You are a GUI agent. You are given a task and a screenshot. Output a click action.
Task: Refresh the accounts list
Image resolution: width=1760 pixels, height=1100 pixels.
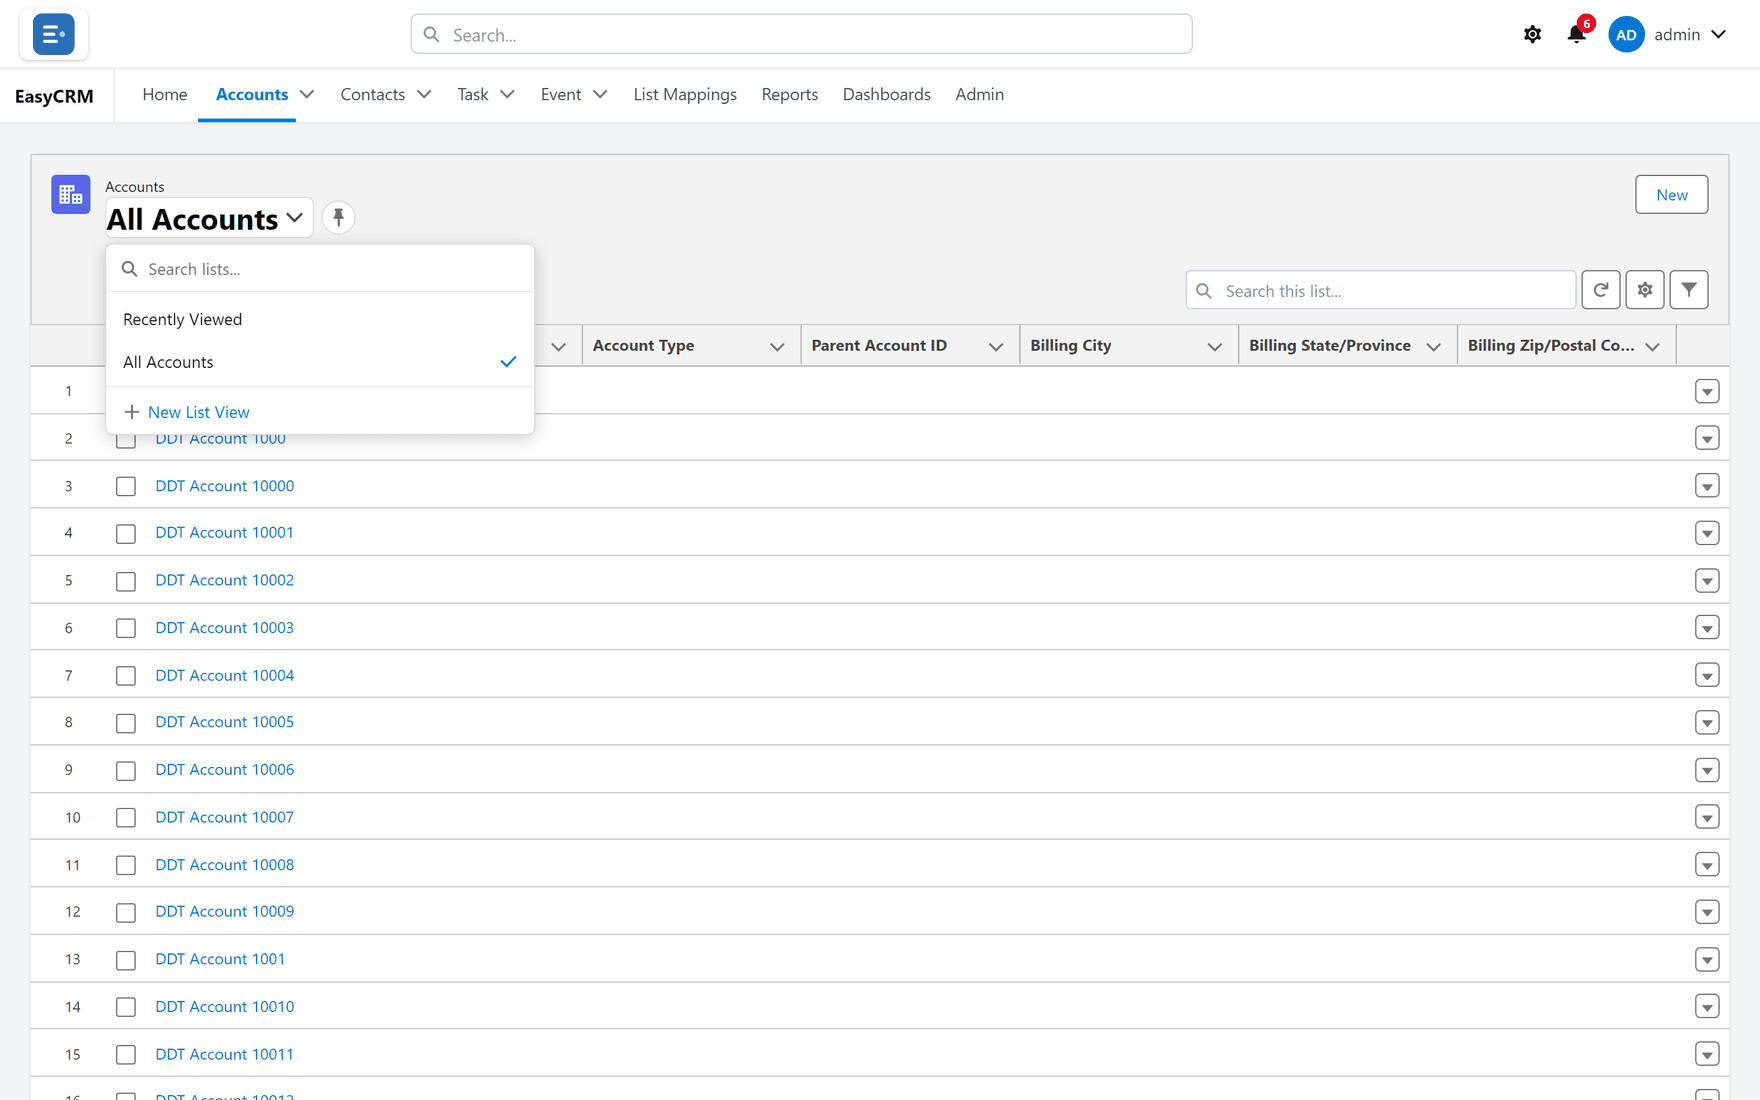1601,290
